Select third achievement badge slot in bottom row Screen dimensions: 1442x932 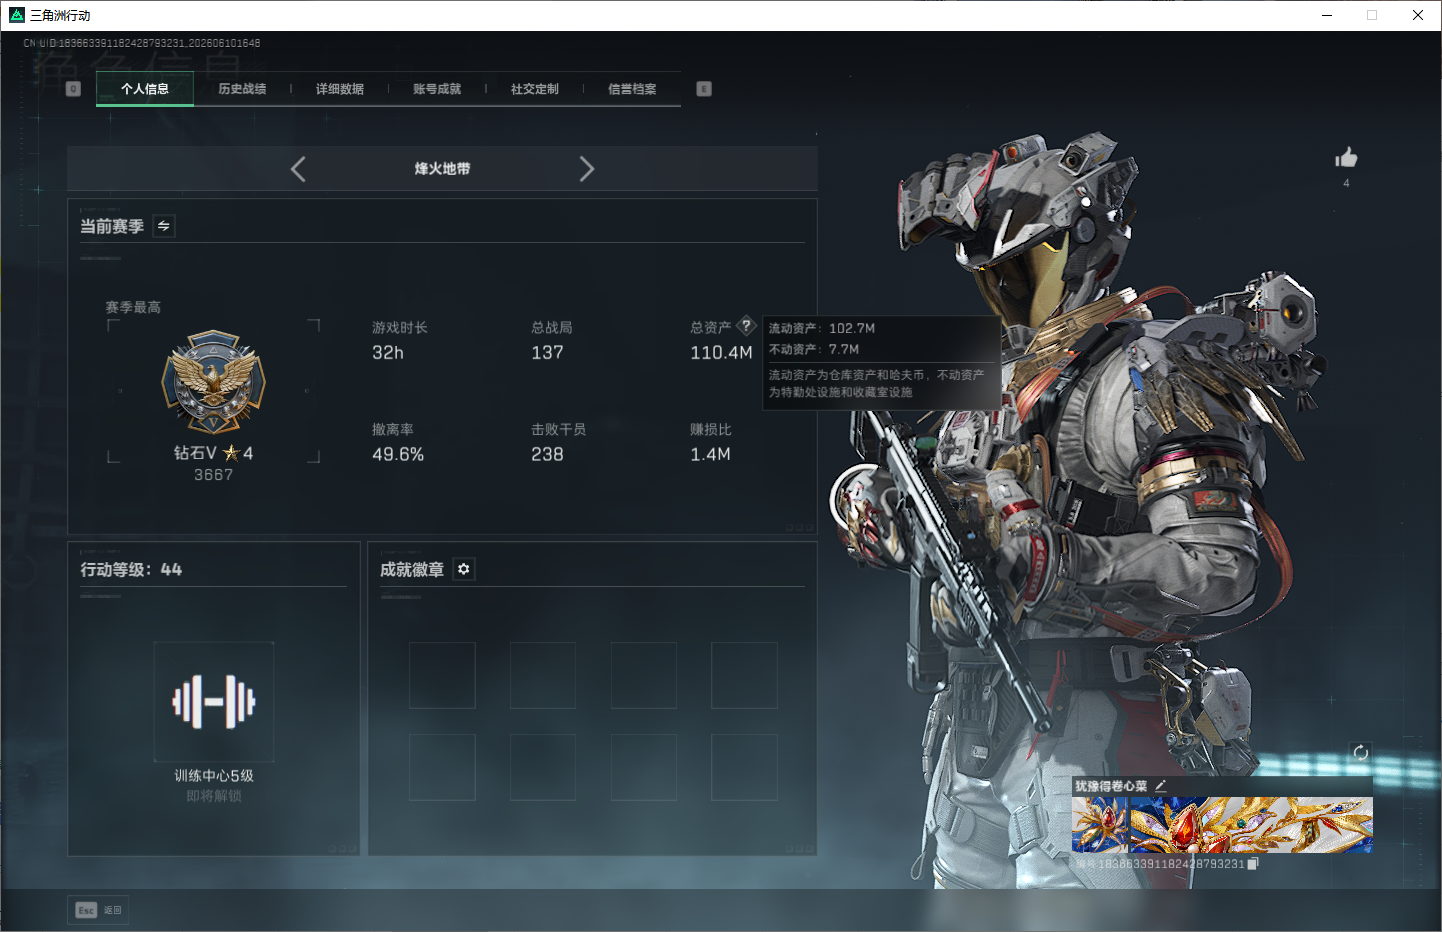tap(644, 767)
